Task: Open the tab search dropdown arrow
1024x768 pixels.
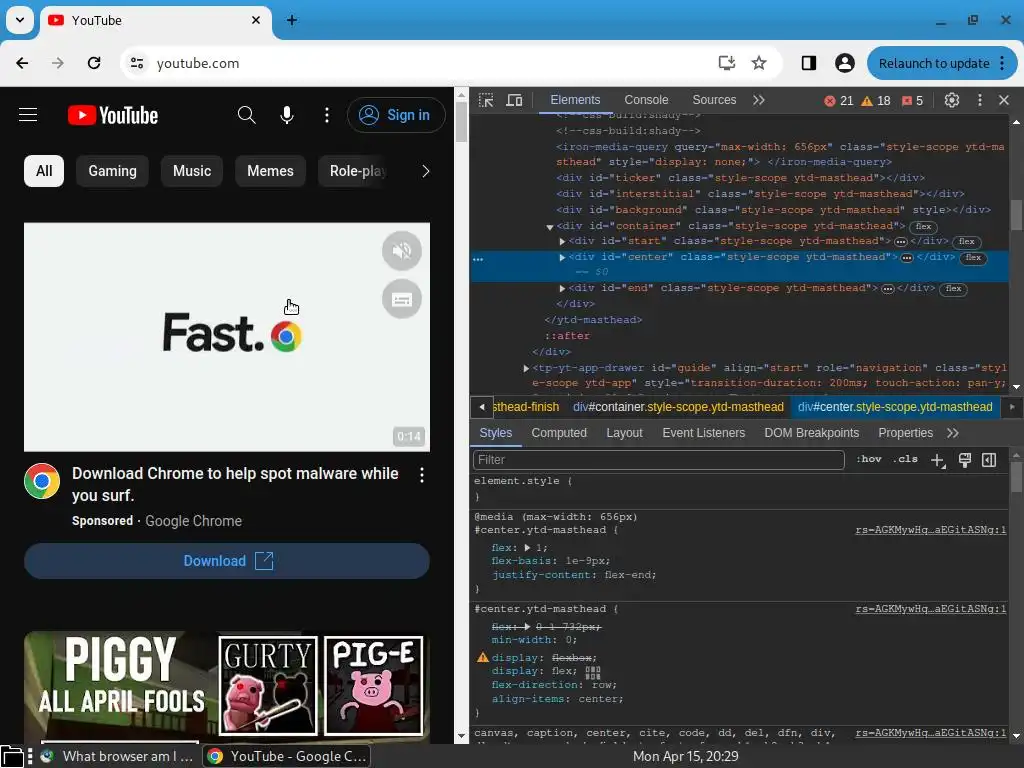Action: pos(20,20)
